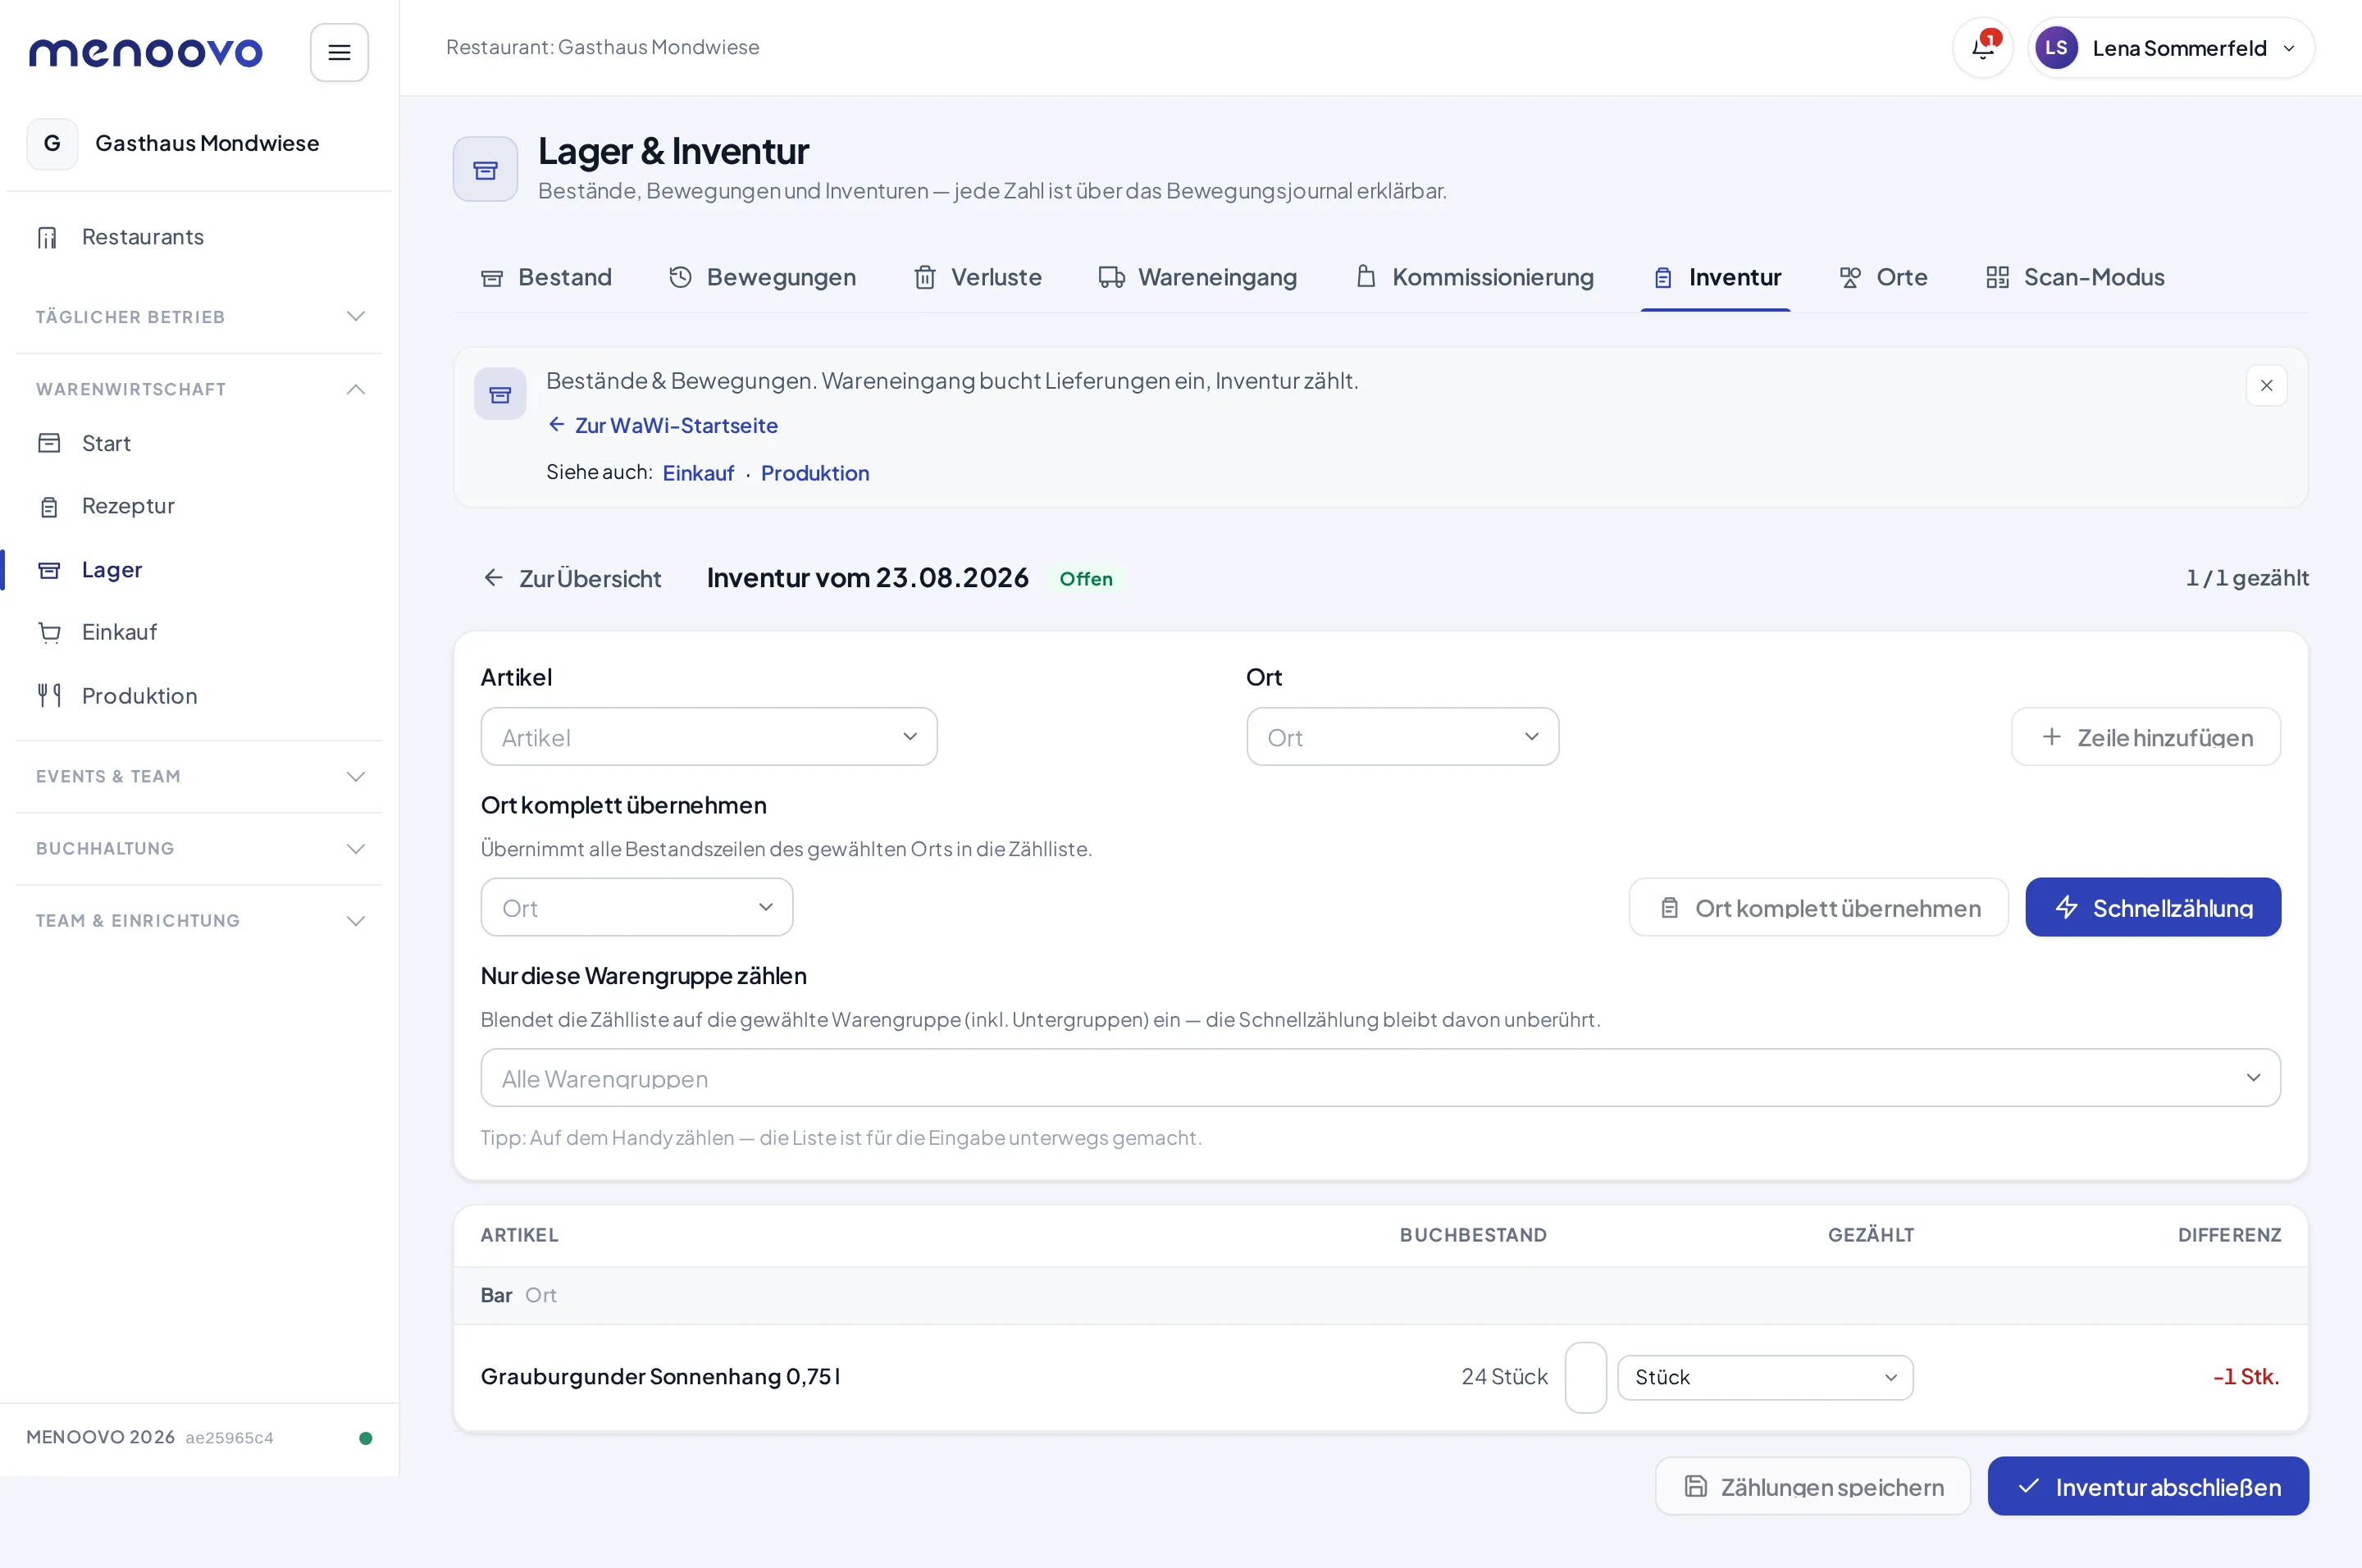Switch to the Verluste tab
Image resolution: width=2362 pixels, height=1568 pixels.
(977, 277)
